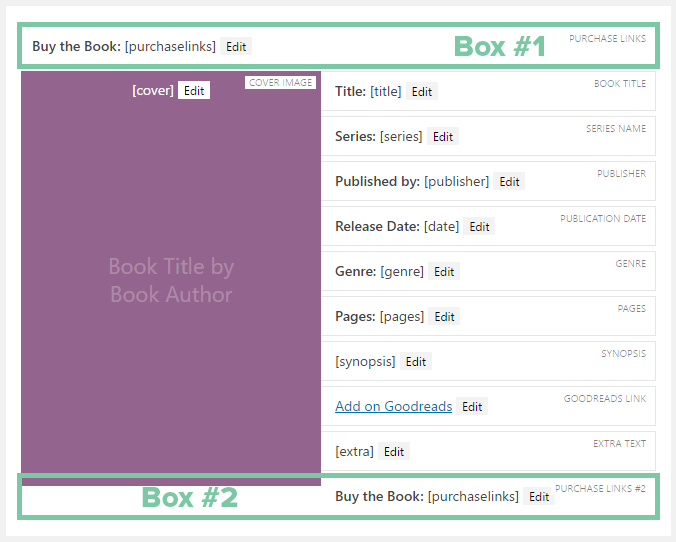The width and height of the screenshot is (676, 542).
Task: Edit the synopsis field
Action: point(416,362)
